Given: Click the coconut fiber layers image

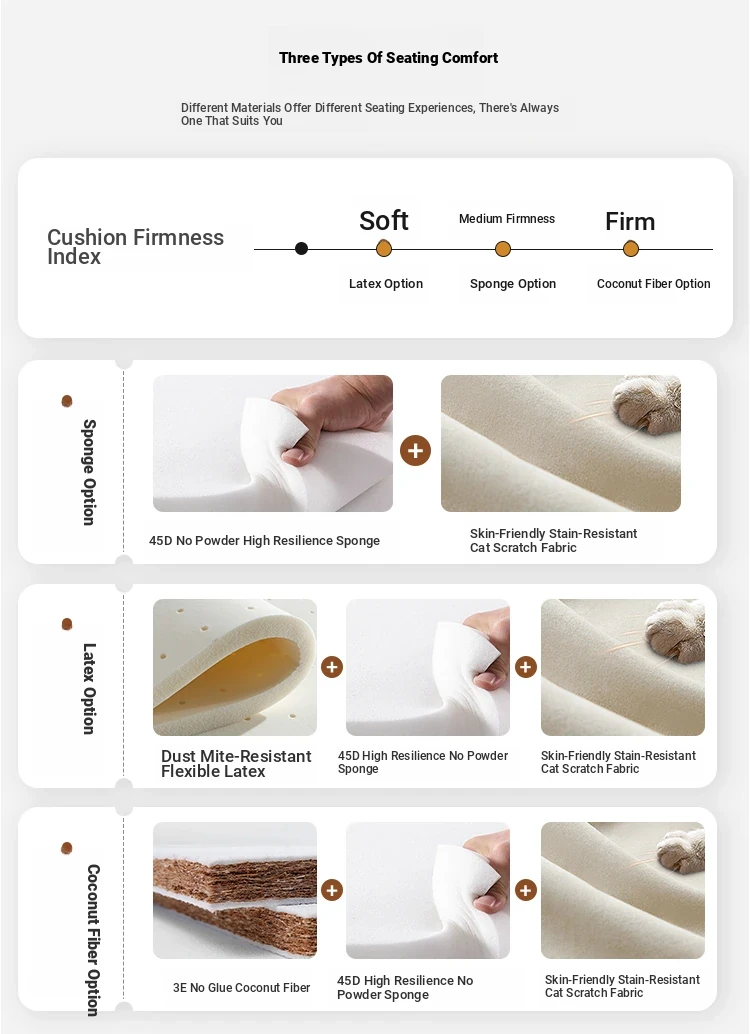Looking at the screenshot, I should coord(235,890).
